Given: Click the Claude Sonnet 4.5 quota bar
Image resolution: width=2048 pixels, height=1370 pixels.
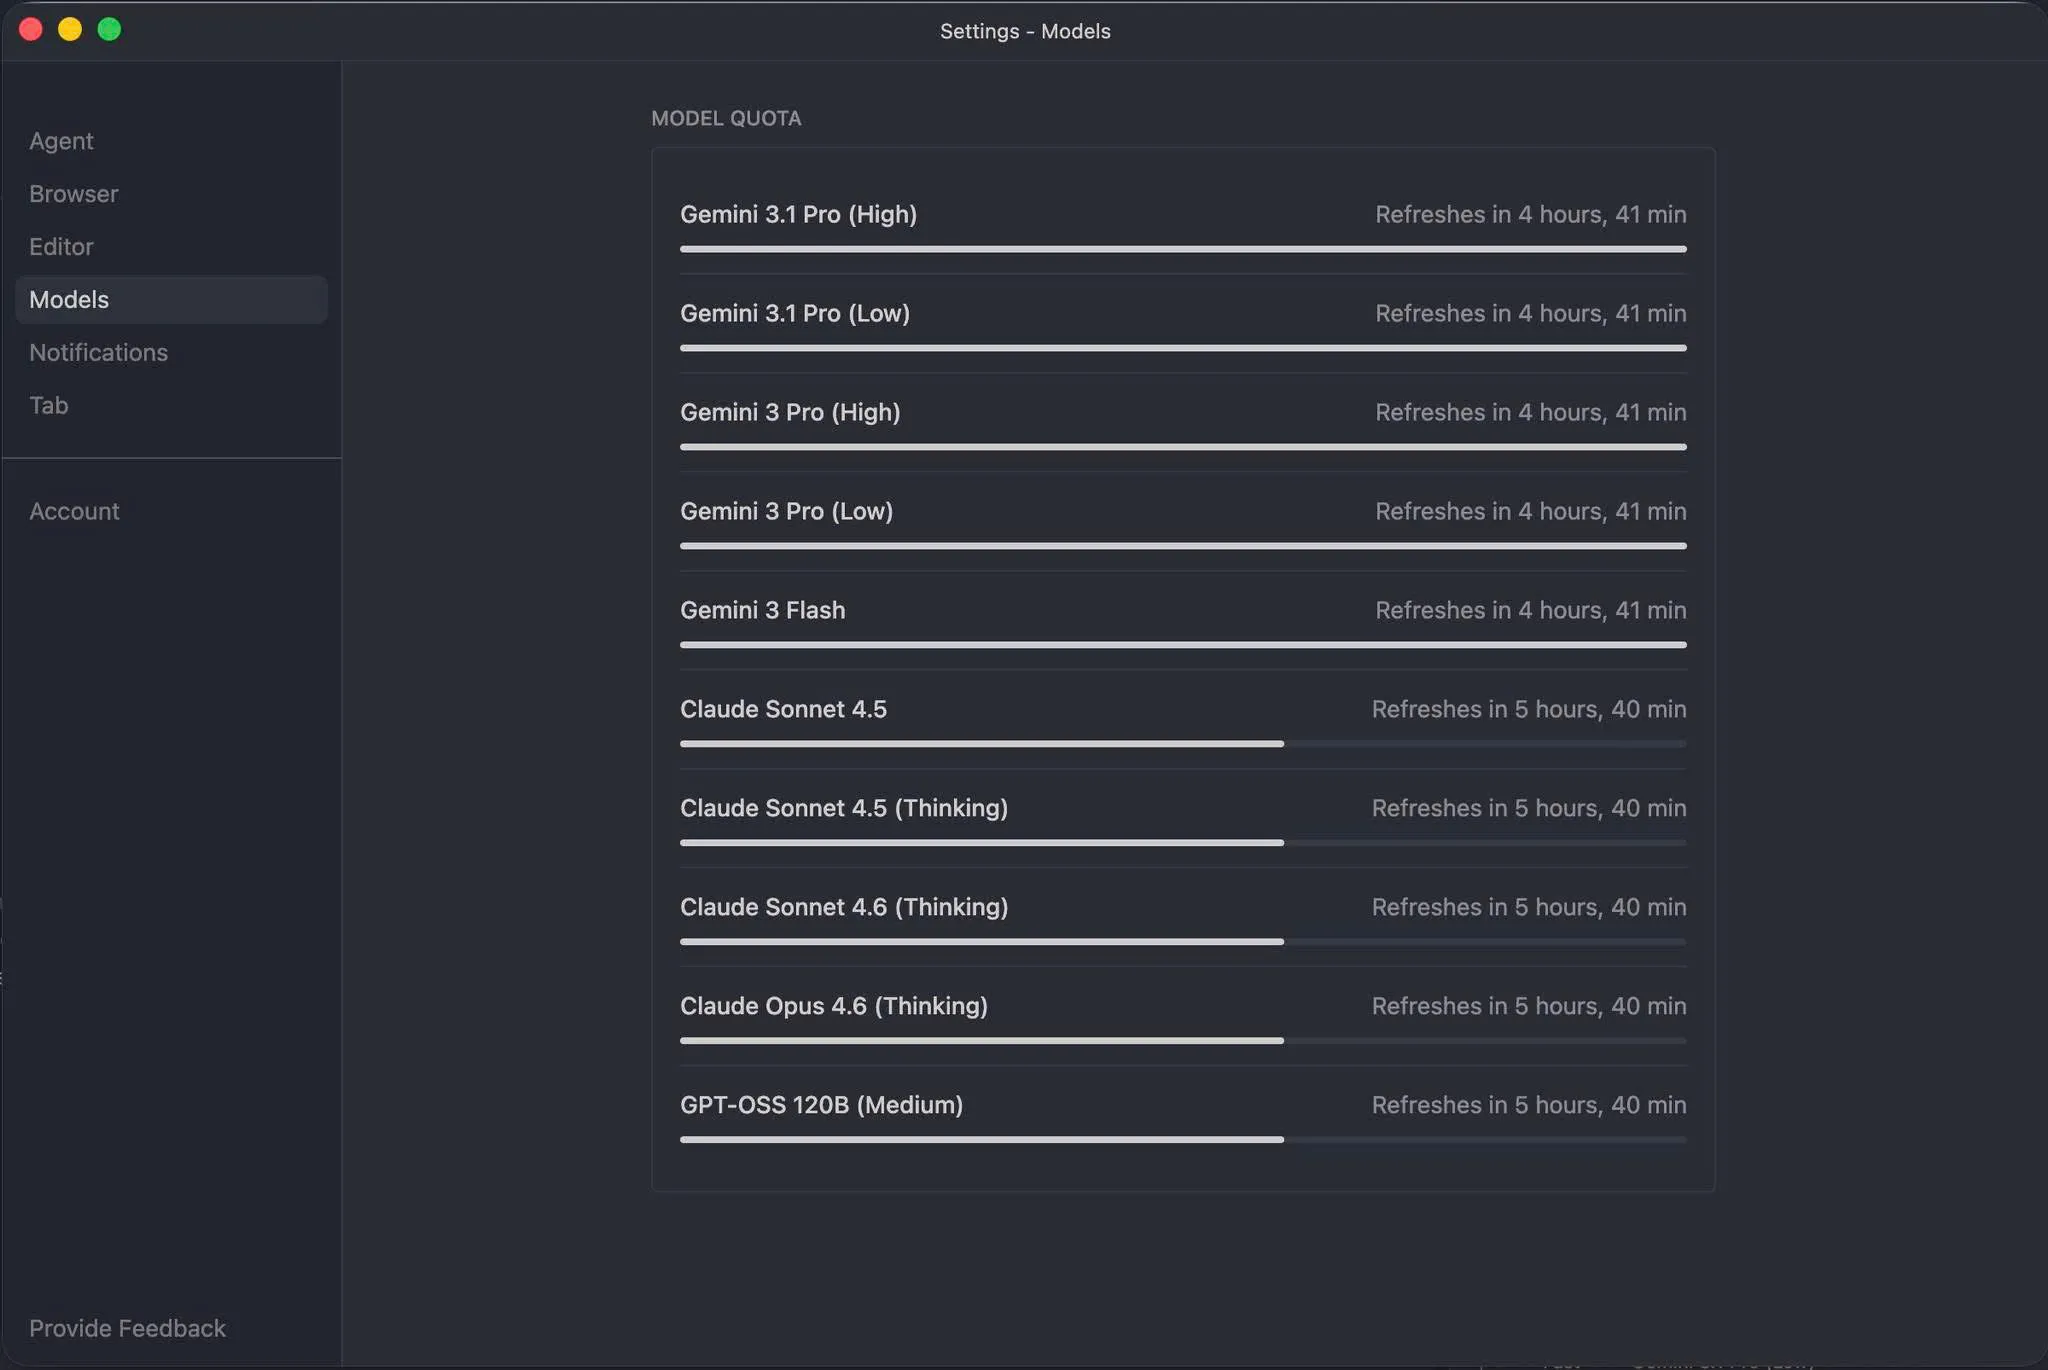Looking at the screenshot, I should (x=1182, y=744).
